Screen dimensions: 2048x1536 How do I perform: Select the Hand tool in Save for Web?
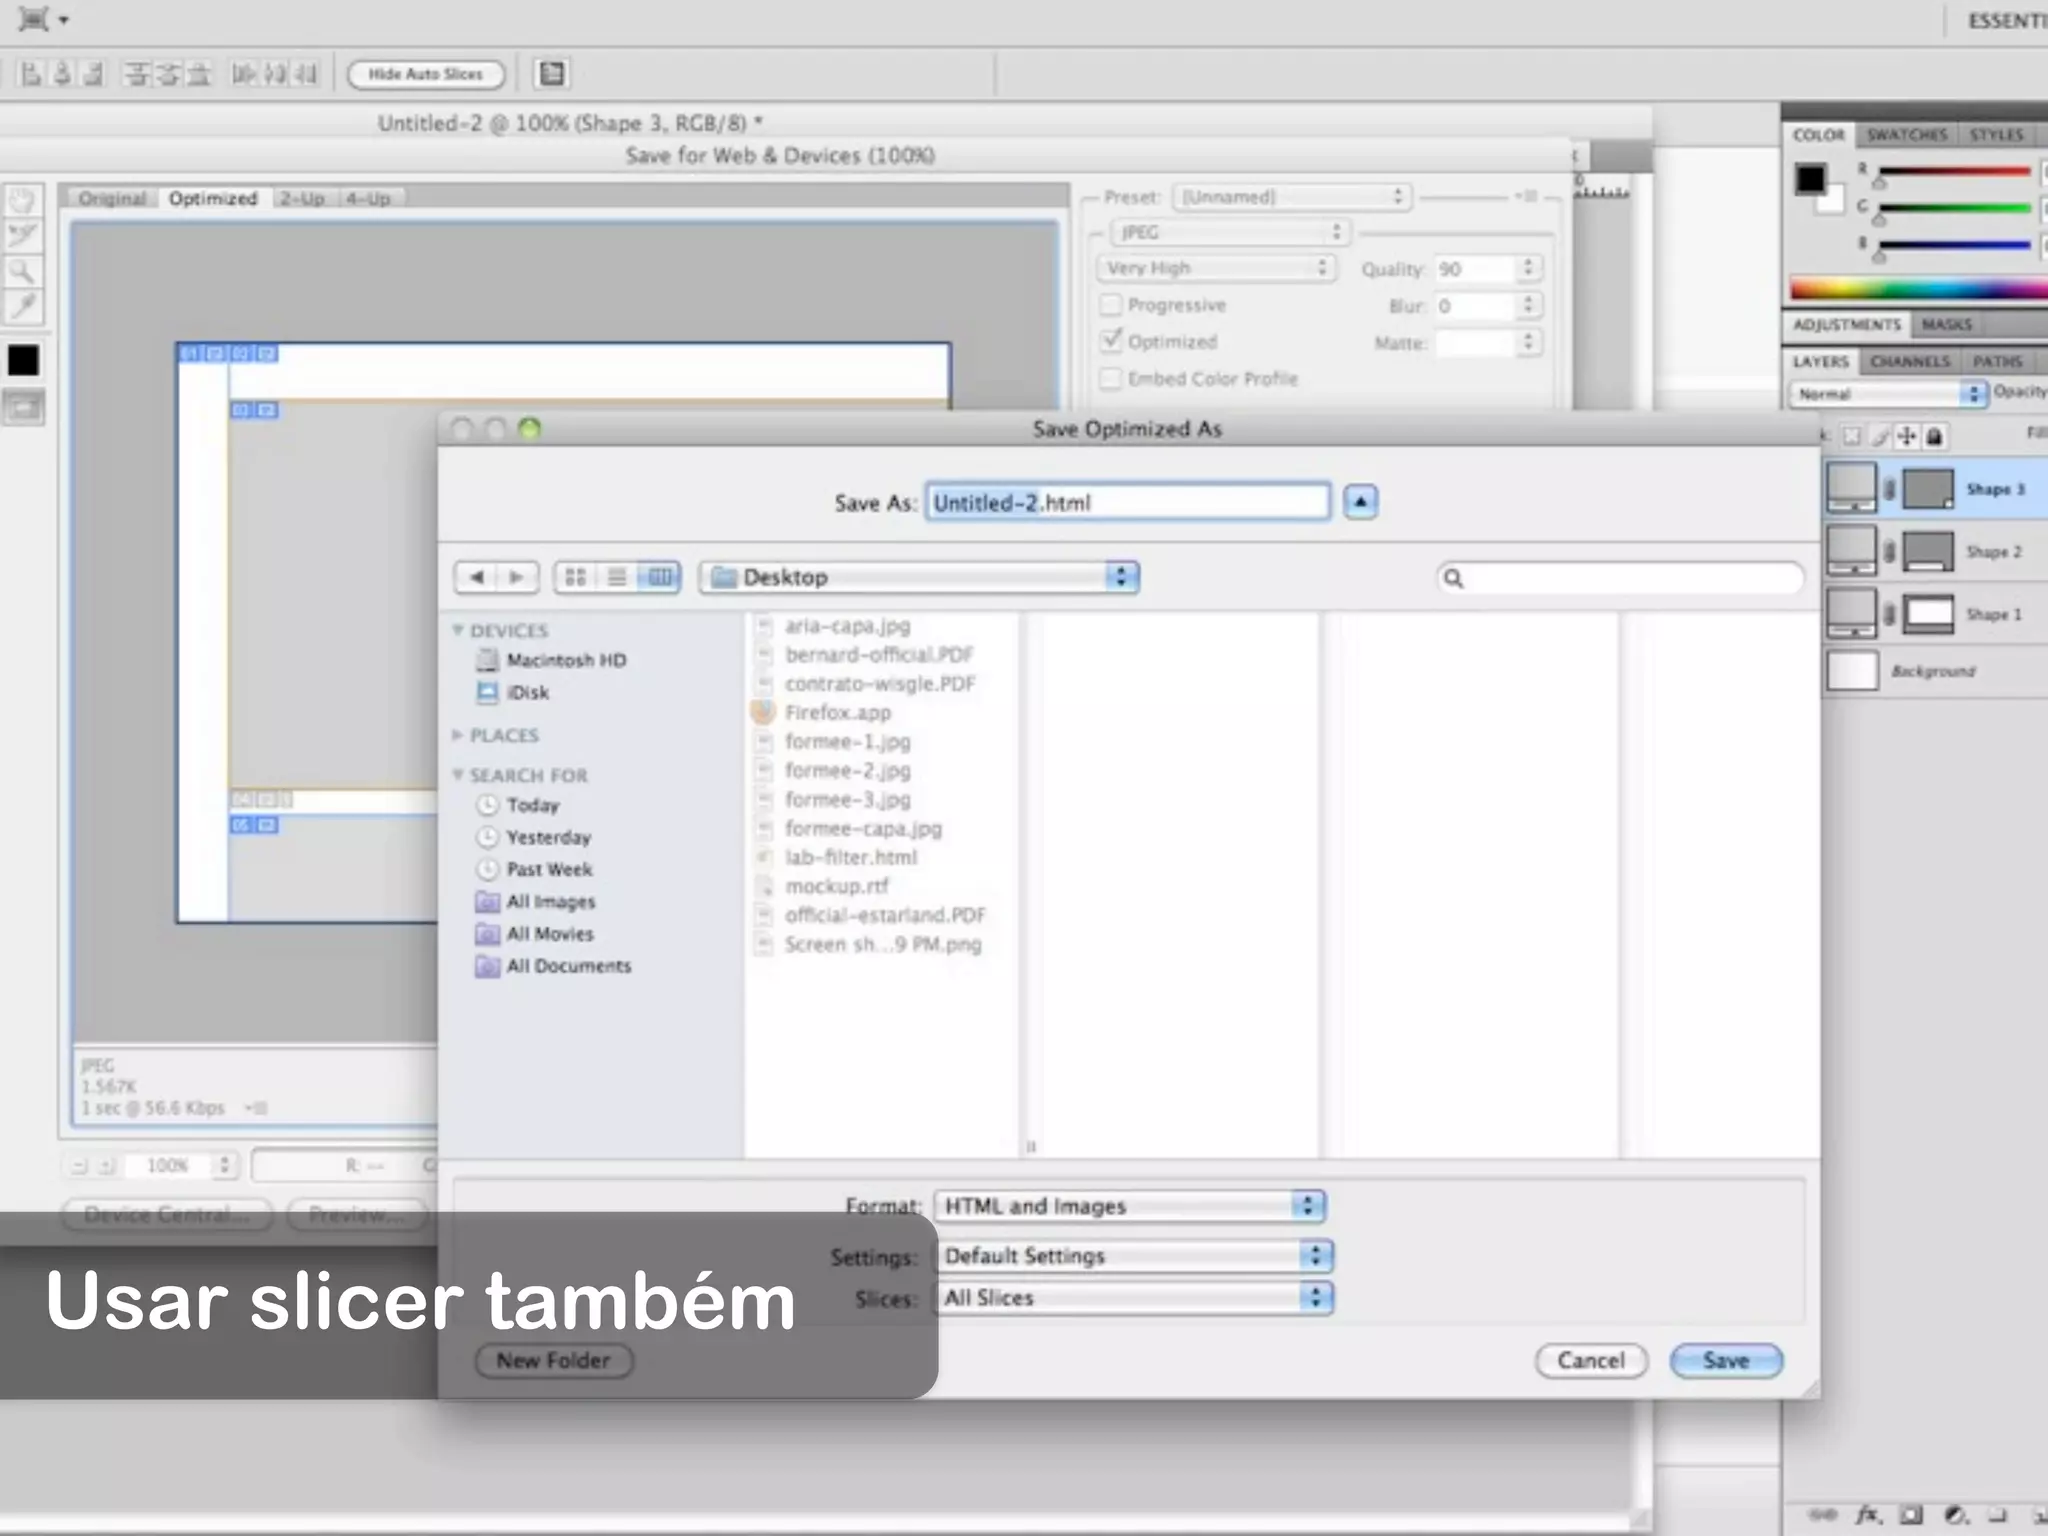pos(22,200)
